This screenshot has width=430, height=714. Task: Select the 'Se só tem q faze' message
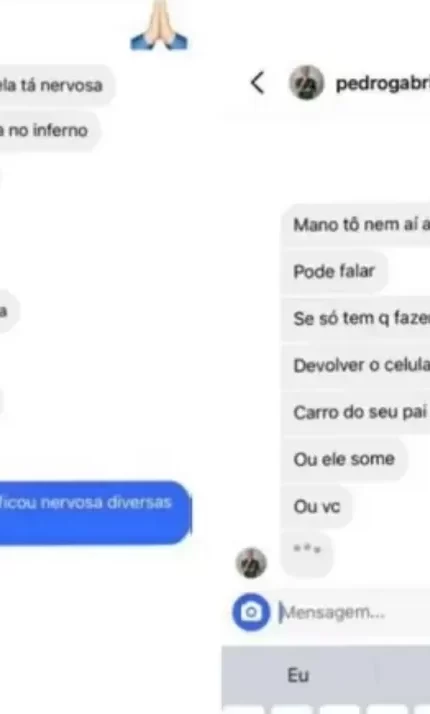coord(356,318)
